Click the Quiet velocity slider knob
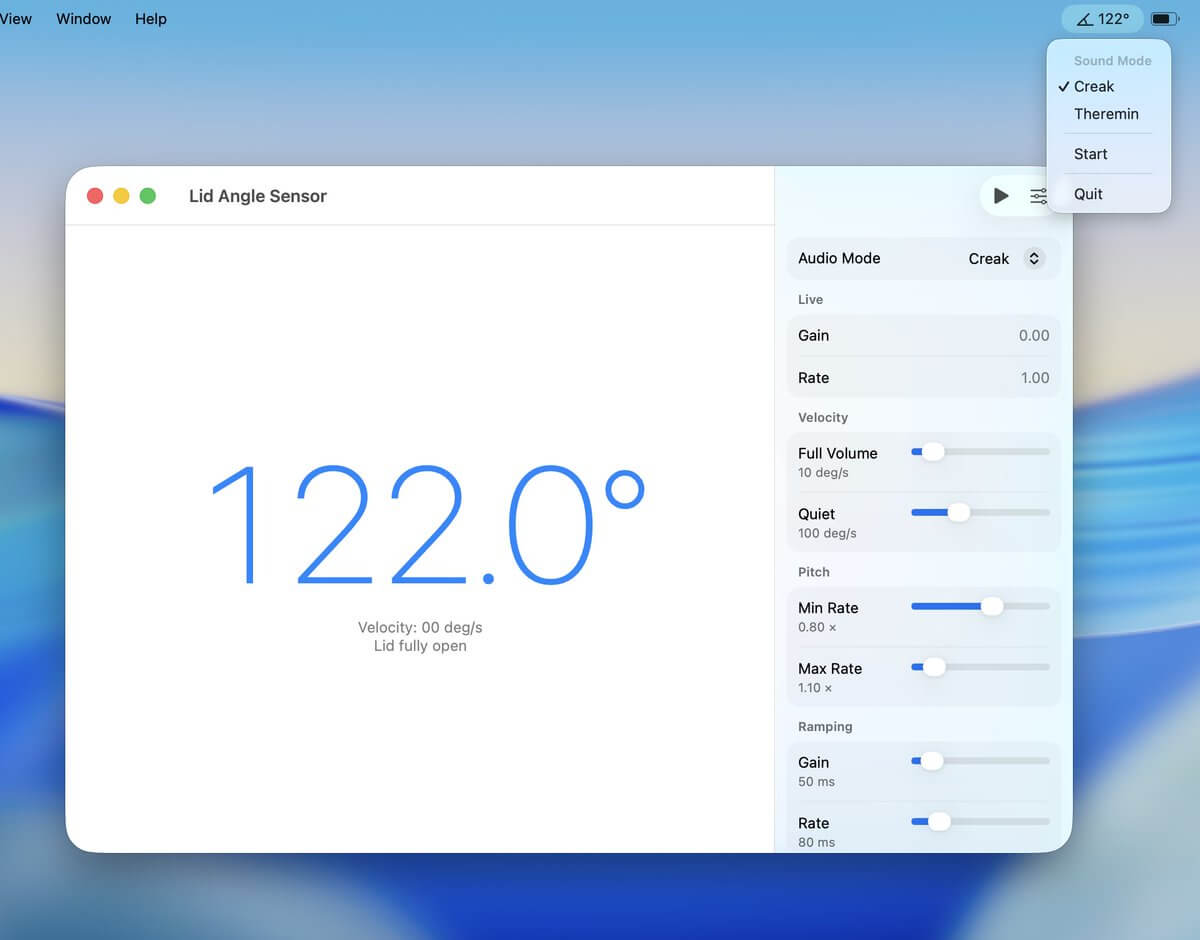The height and width of the screenshot is (940, 1200). coord(958,513)
